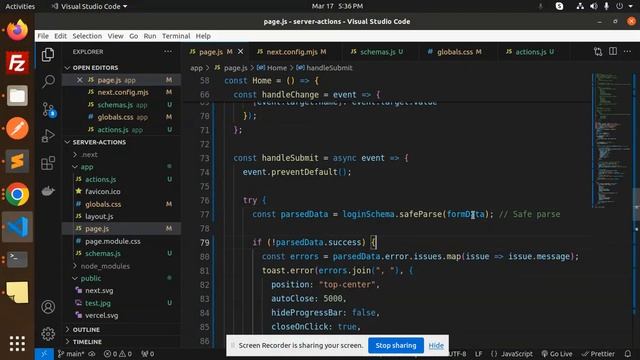This screenshot has width=640, height=360.
Task: Open FileZilla from the dock
Action: click(x=17, y=63)
